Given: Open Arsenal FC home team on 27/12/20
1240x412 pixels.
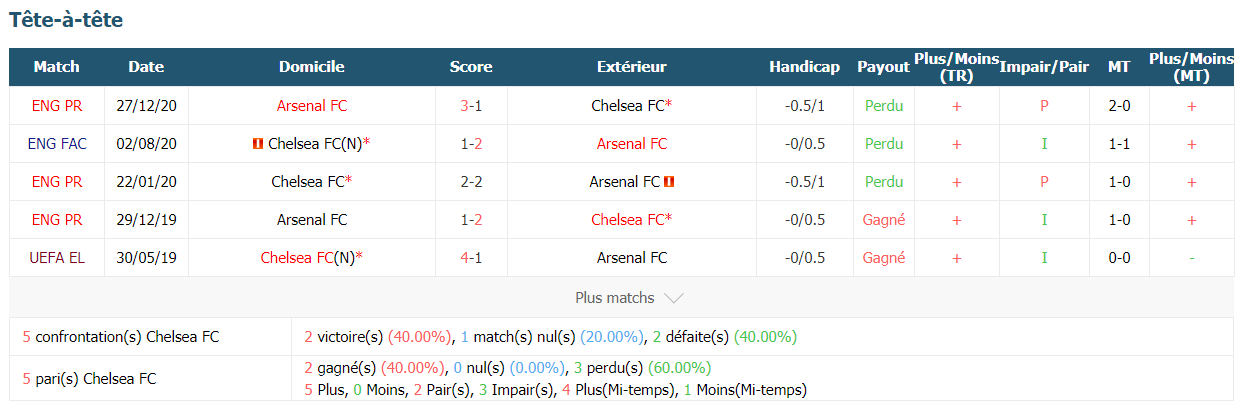Looking at the screenshot, I should (x=312, y=106).
